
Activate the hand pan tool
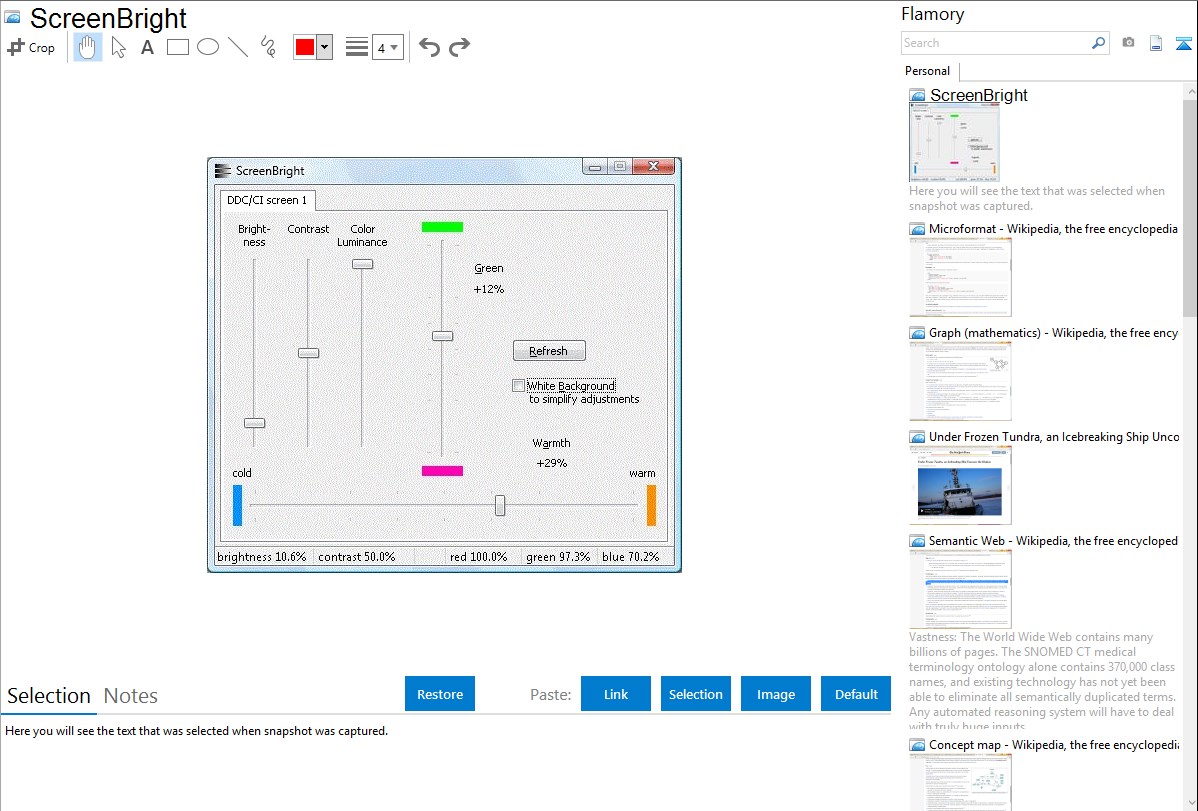(x=88, y=47)
